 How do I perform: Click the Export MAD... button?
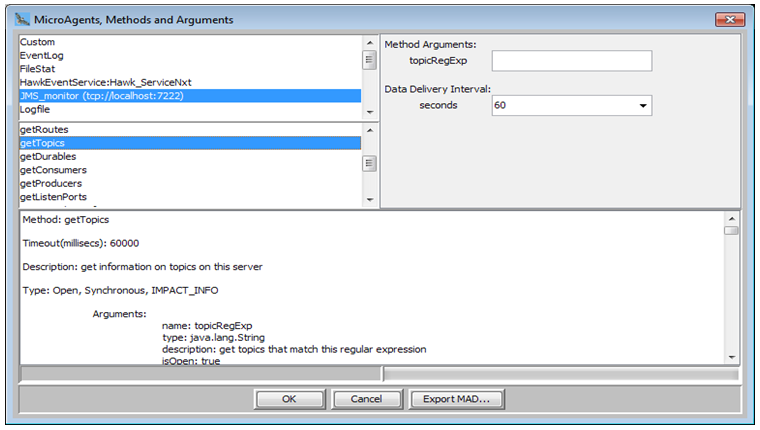(x=456, y=399)
